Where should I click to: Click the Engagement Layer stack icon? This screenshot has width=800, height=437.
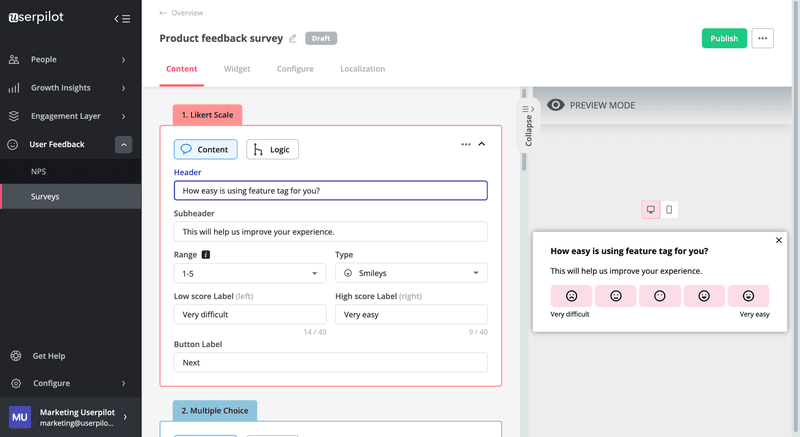tap(14, 116)
